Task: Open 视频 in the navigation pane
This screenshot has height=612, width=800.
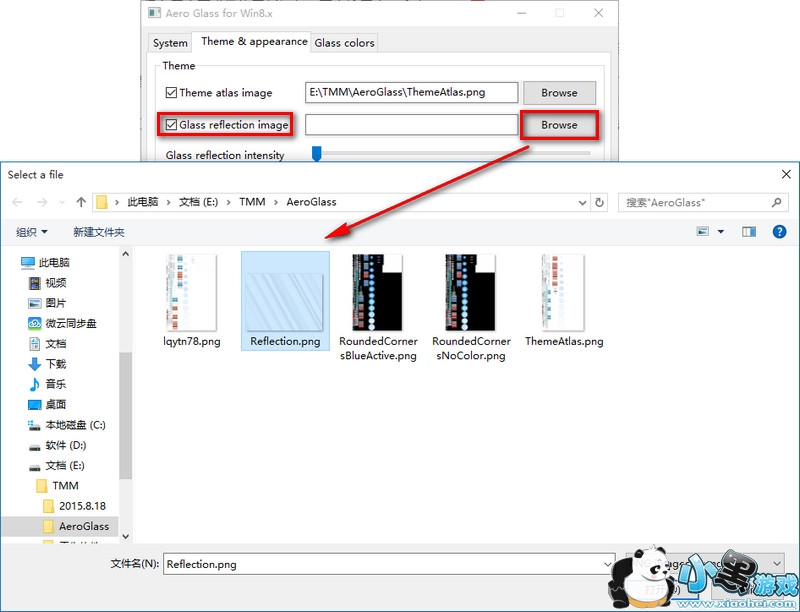Action: 47,283
